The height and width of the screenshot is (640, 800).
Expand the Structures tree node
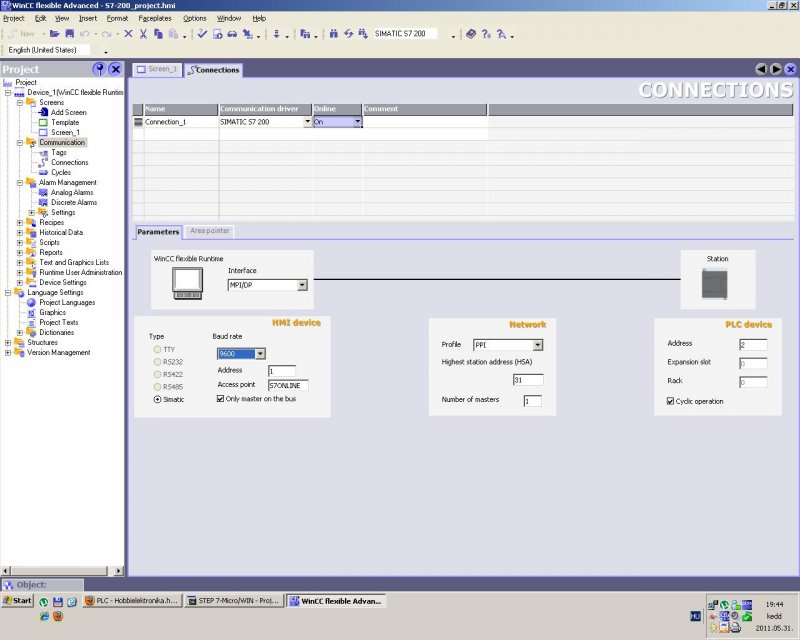tap(8, 342)
